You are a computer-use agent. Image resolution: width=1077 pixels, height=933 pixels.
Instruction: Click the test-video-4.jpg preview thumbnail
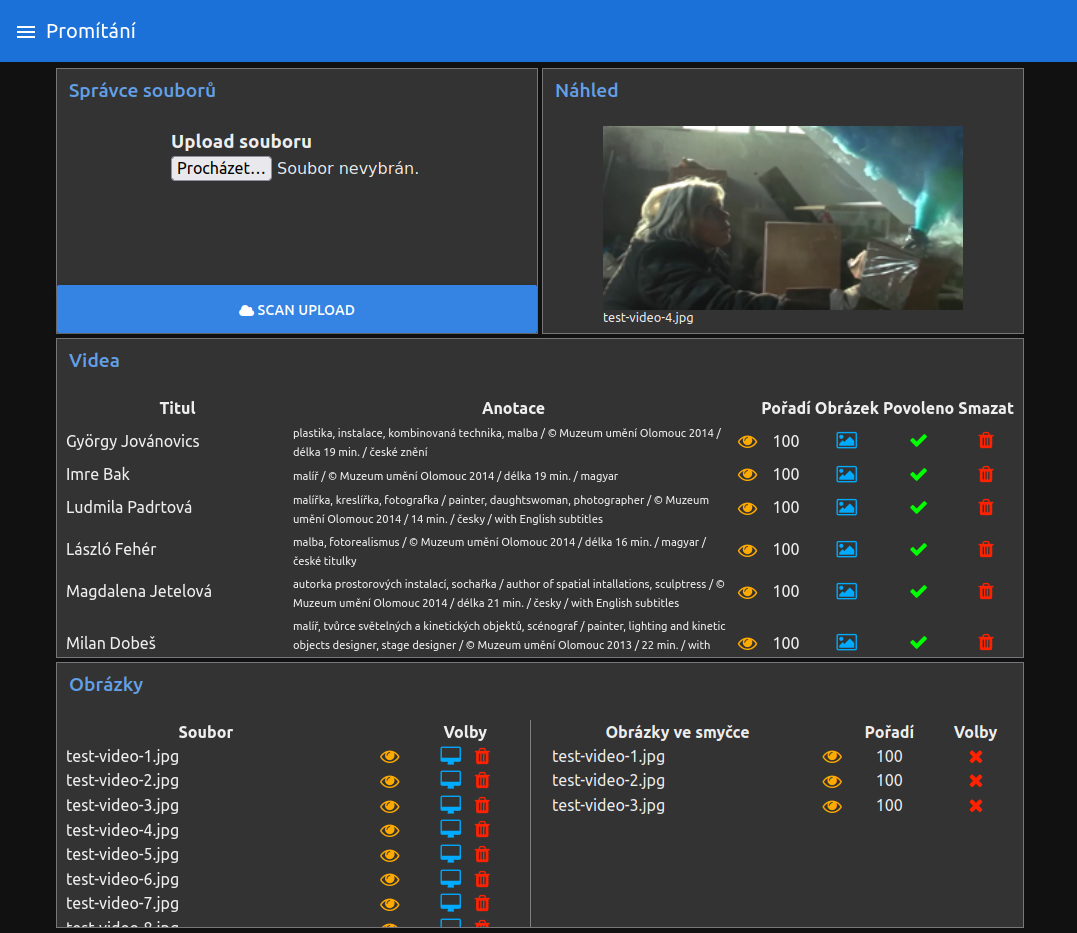tap(782, 217)
